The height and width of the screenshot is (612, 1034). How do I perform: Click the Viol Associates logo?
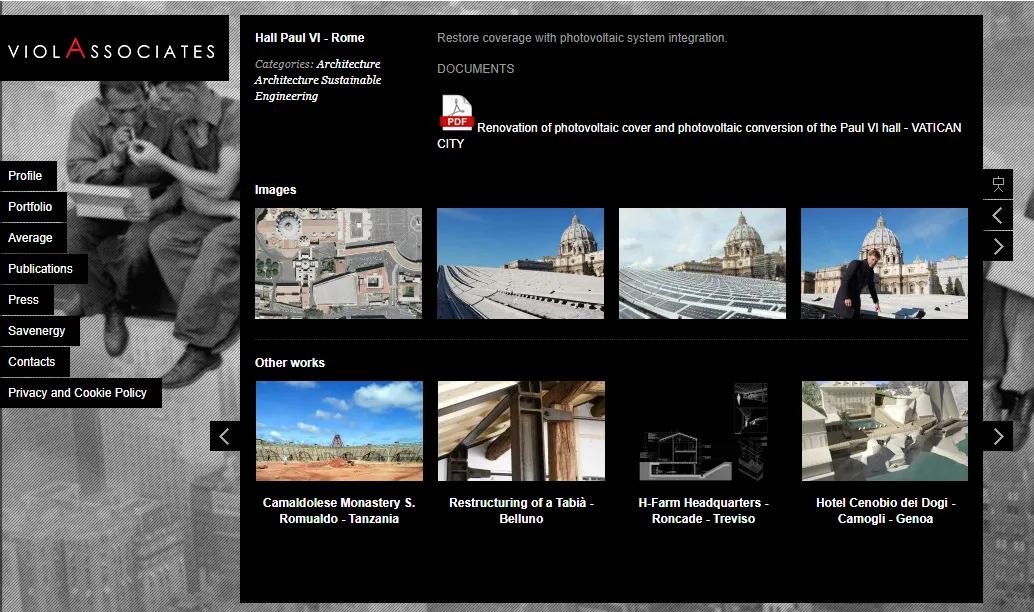point(112,50)
